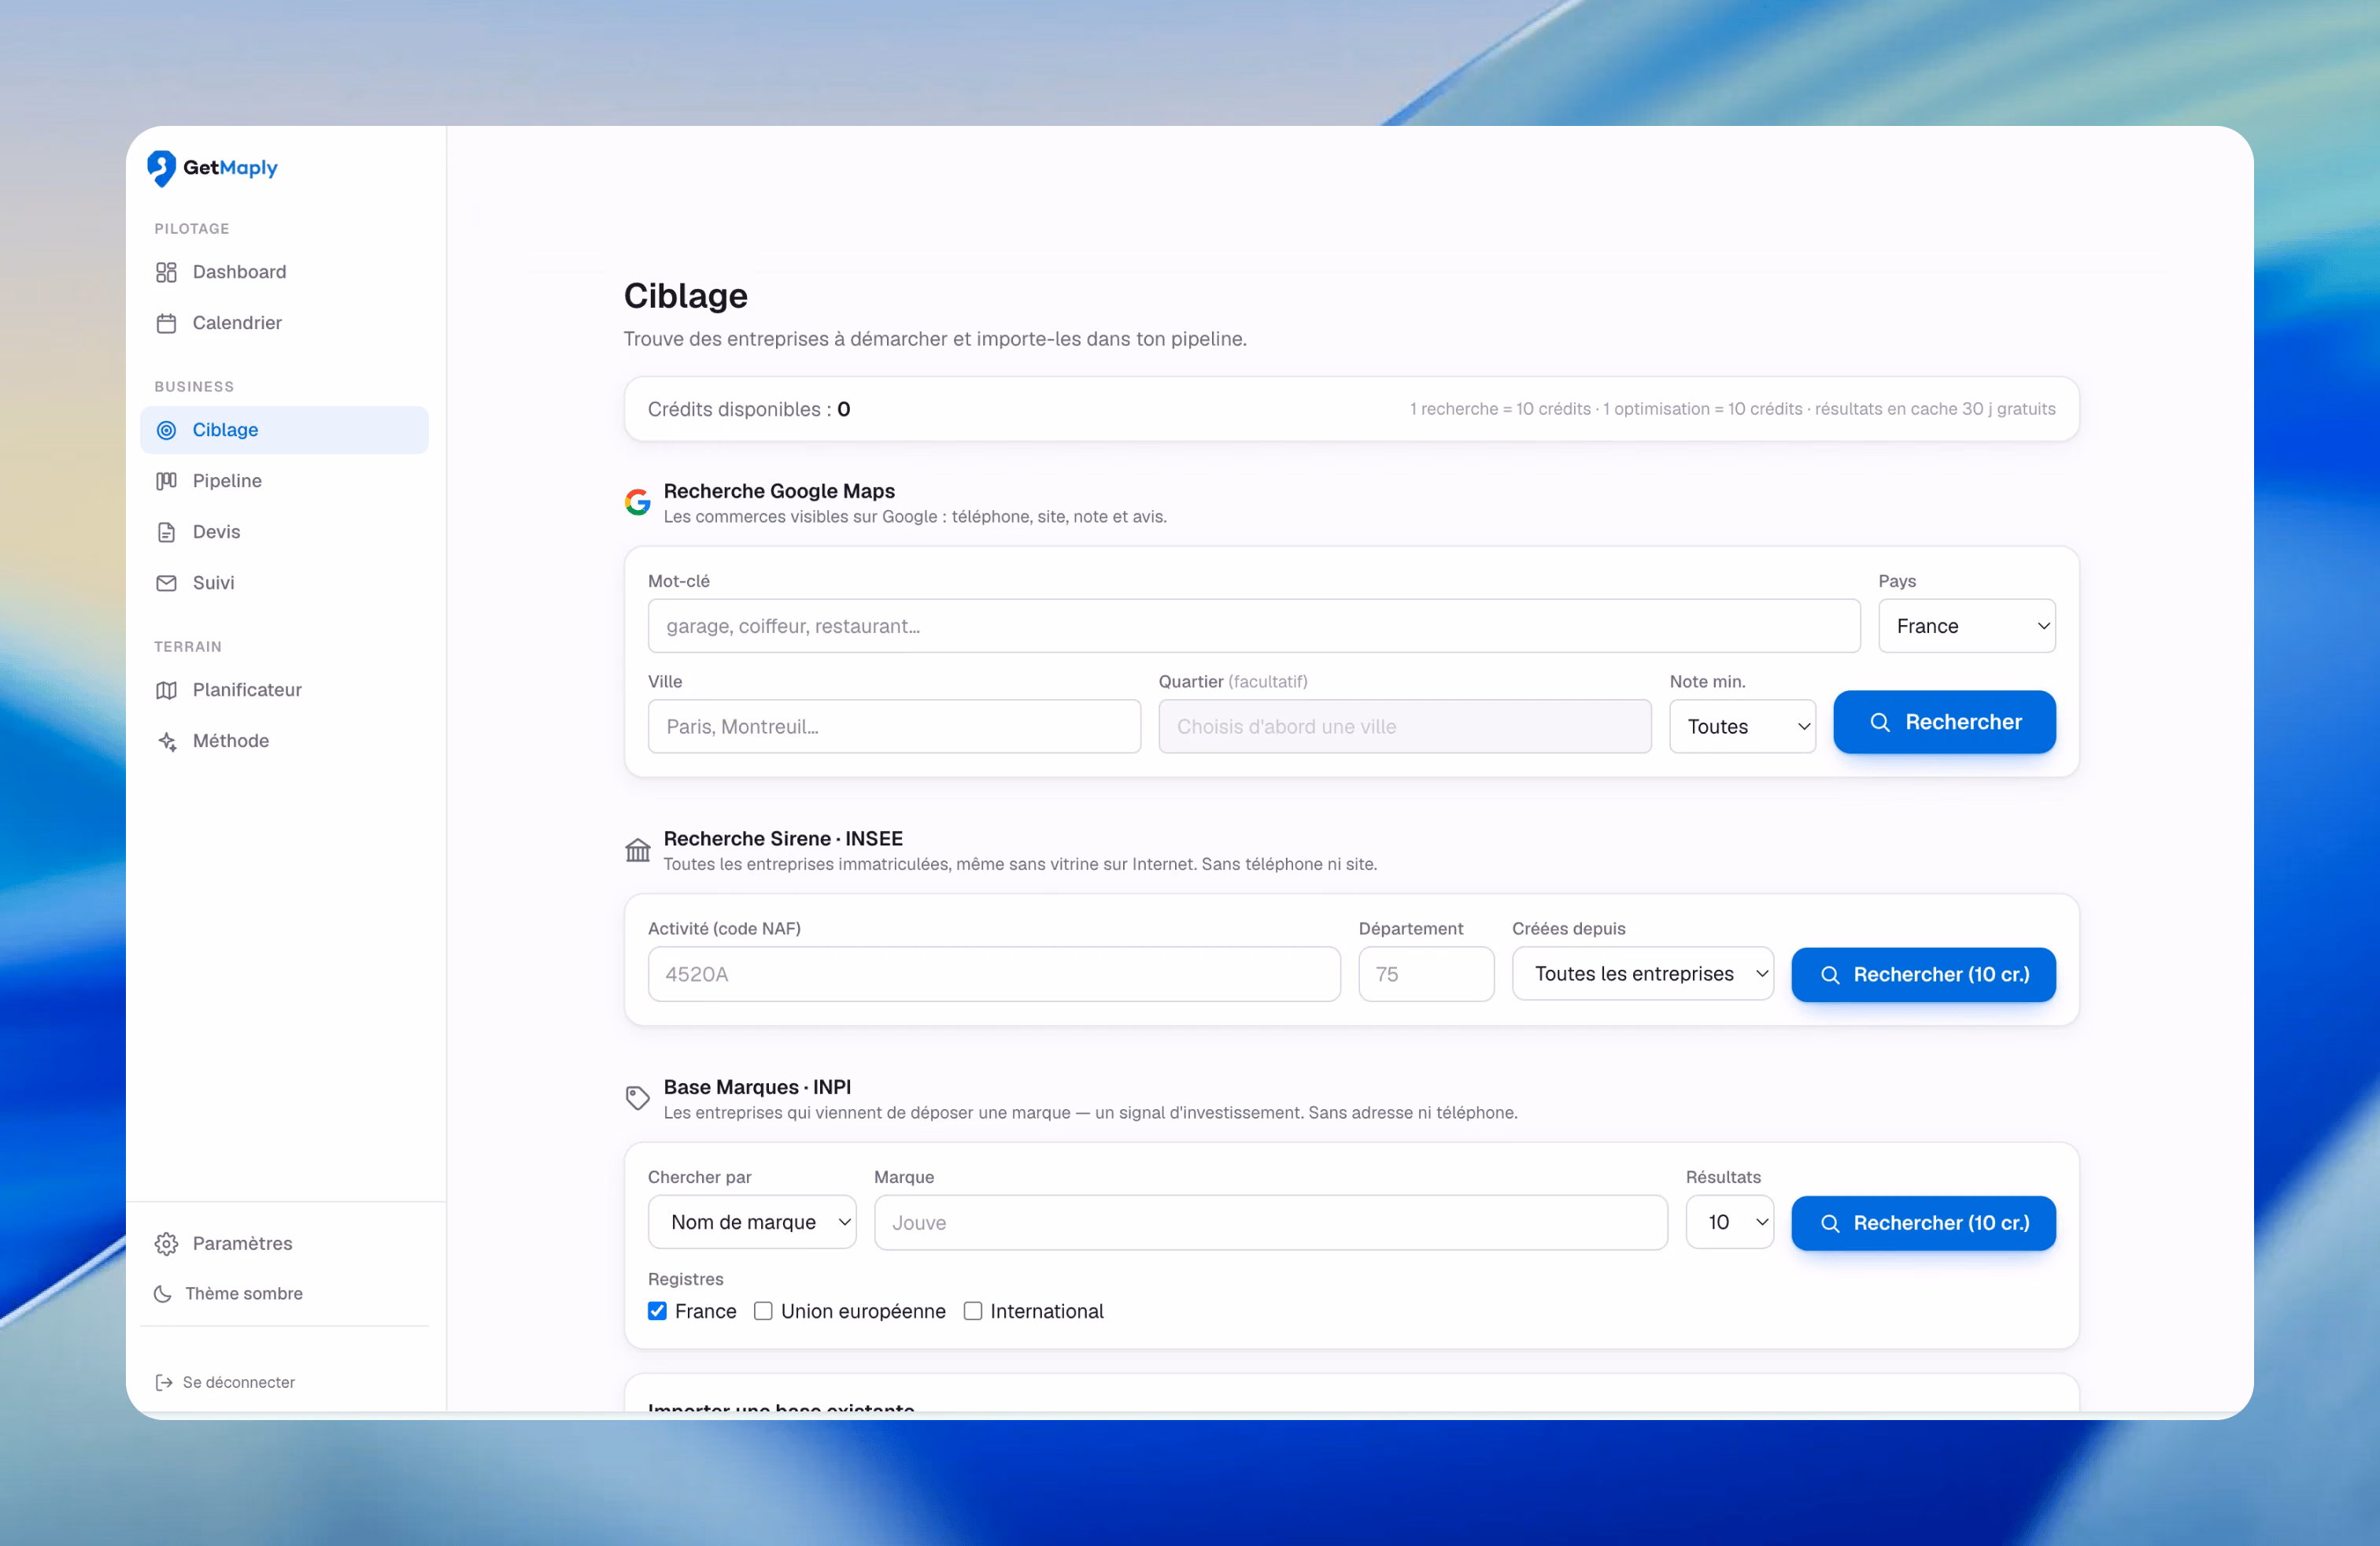Click the Base Marques · INPI title
The width and height of the screenshot is (2380, 1546).
click(x=757, y=1087)
